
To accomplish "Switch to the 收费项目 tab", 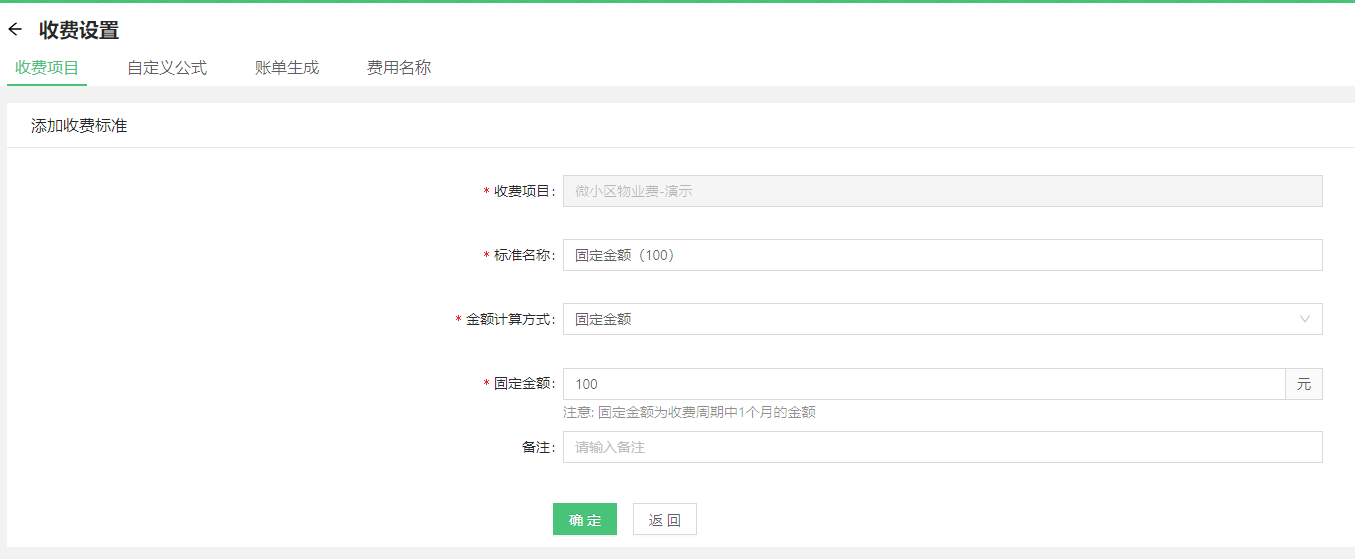I will coord(47,68).
